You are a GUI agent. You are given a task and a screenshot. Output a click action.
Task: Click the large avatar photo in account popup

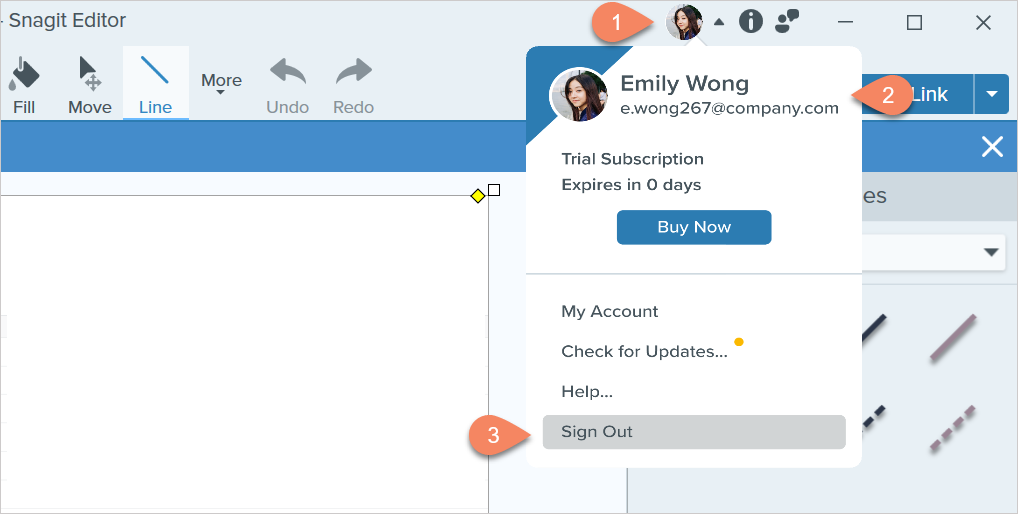(578, 95)
